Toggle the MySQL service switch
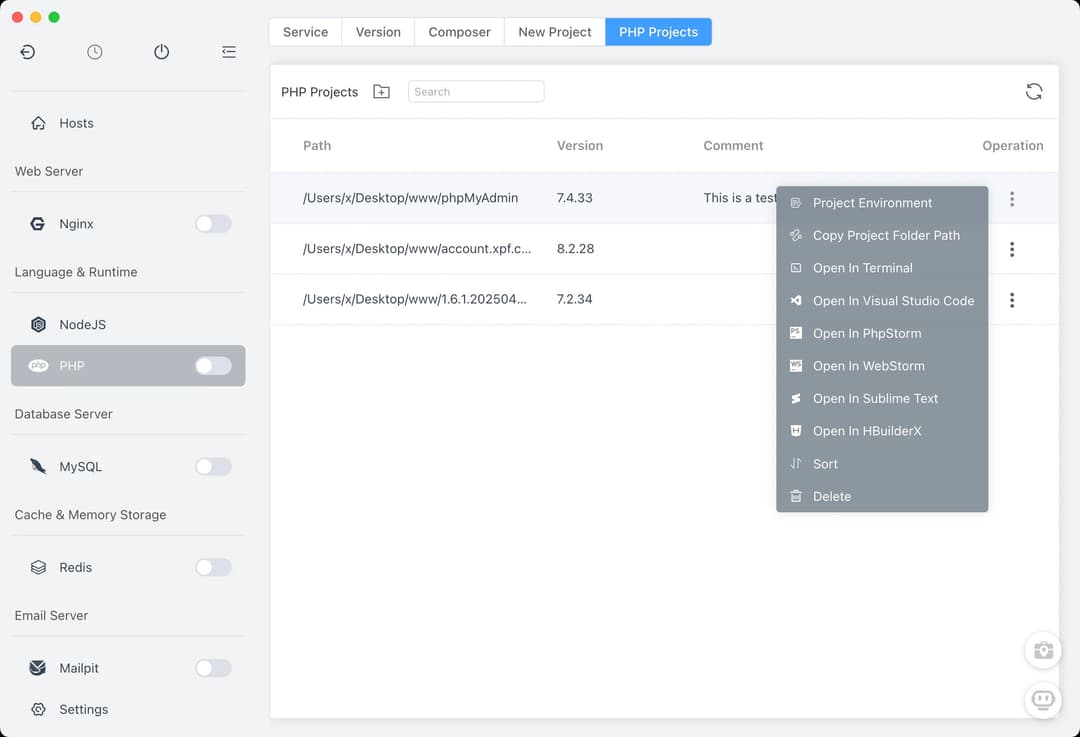The image size is (1080, 737). [213, 466]
